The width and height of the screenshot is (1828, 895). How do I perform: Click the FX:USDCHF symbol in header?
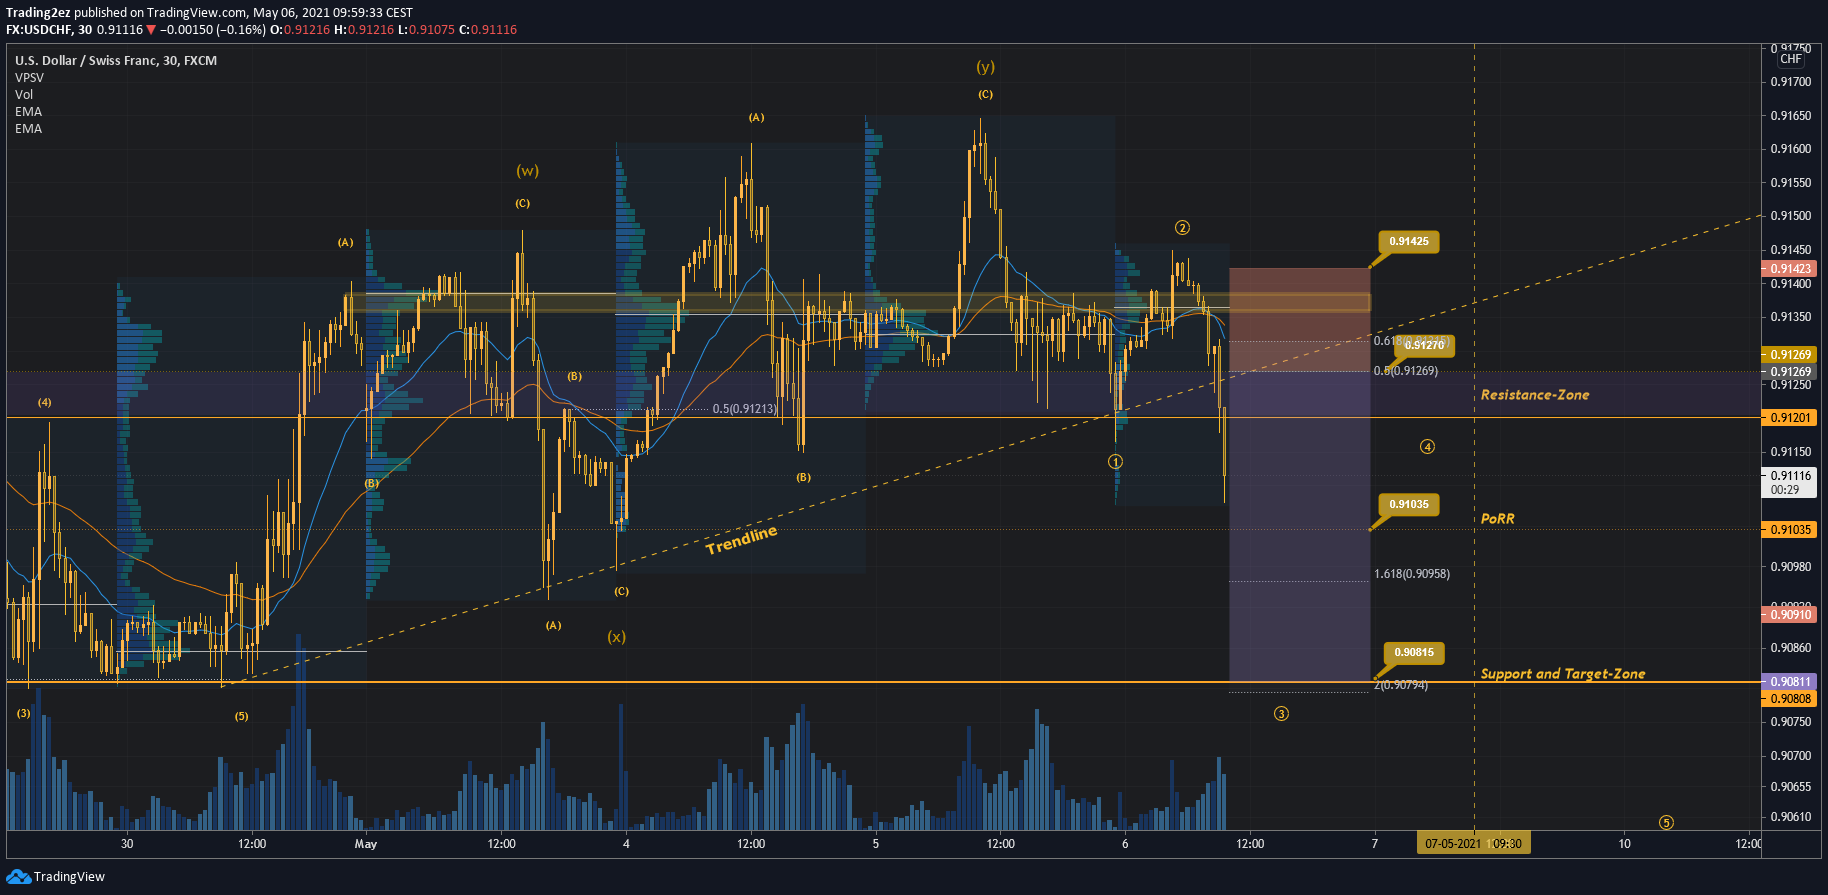coord(38,30)
